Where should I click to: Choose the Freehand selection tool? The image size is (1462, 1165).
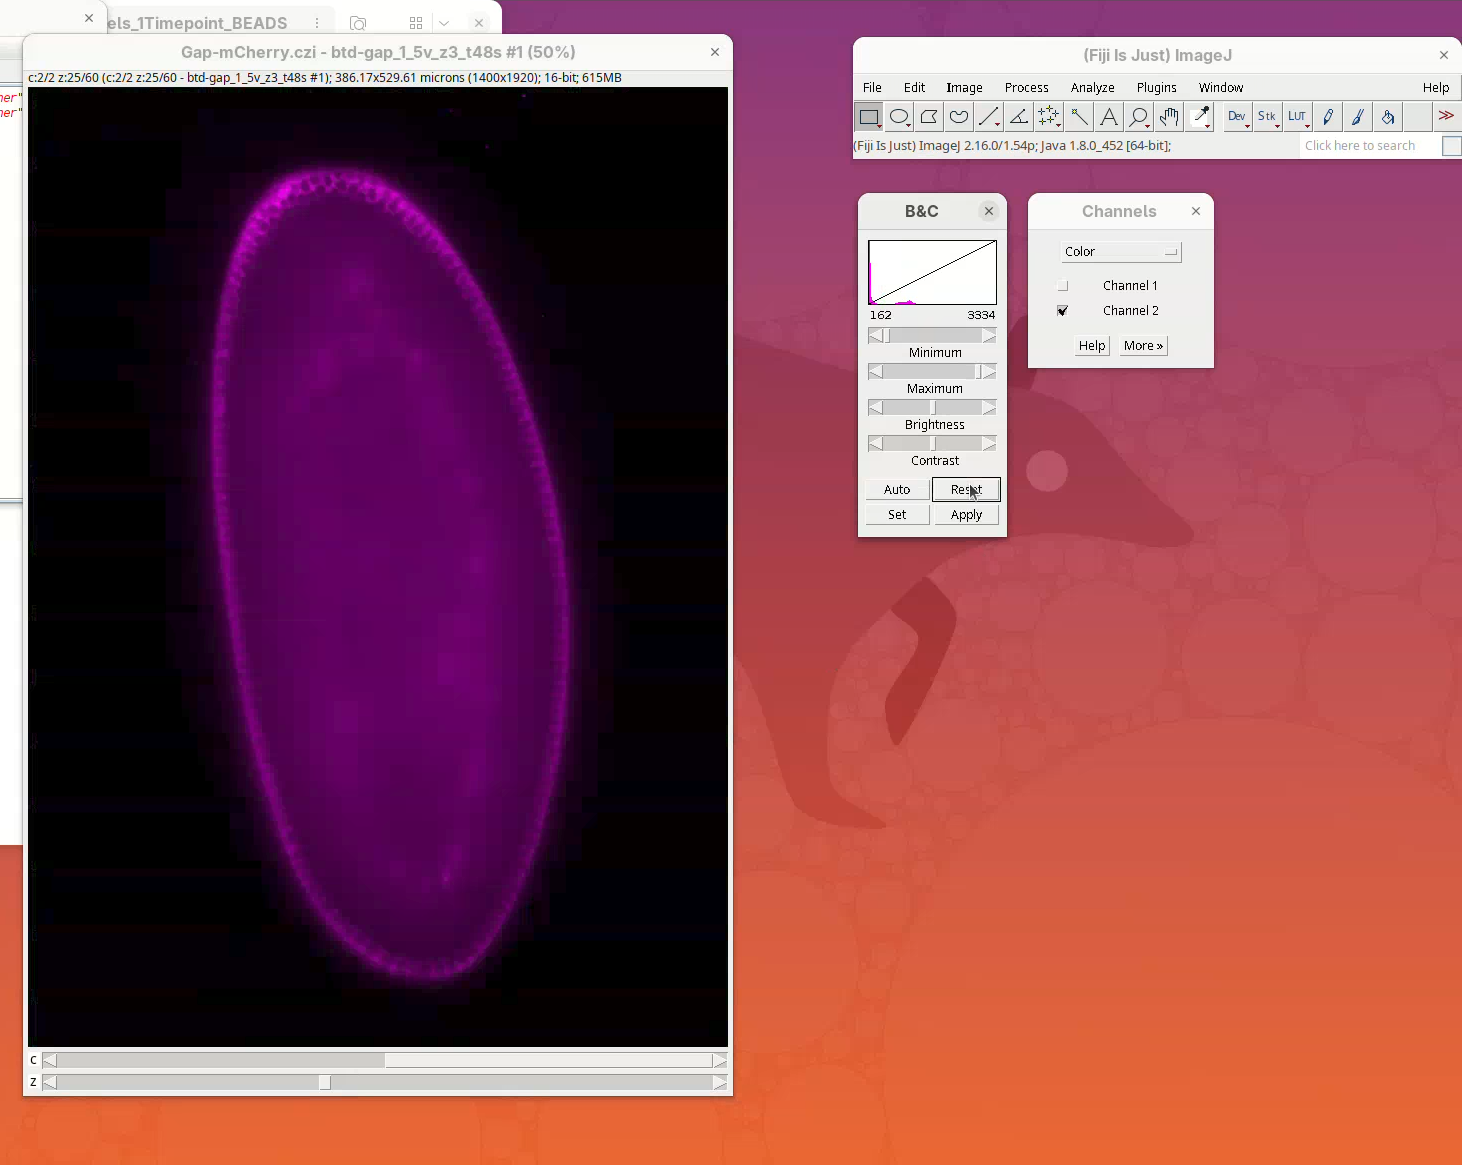(959, 117)
